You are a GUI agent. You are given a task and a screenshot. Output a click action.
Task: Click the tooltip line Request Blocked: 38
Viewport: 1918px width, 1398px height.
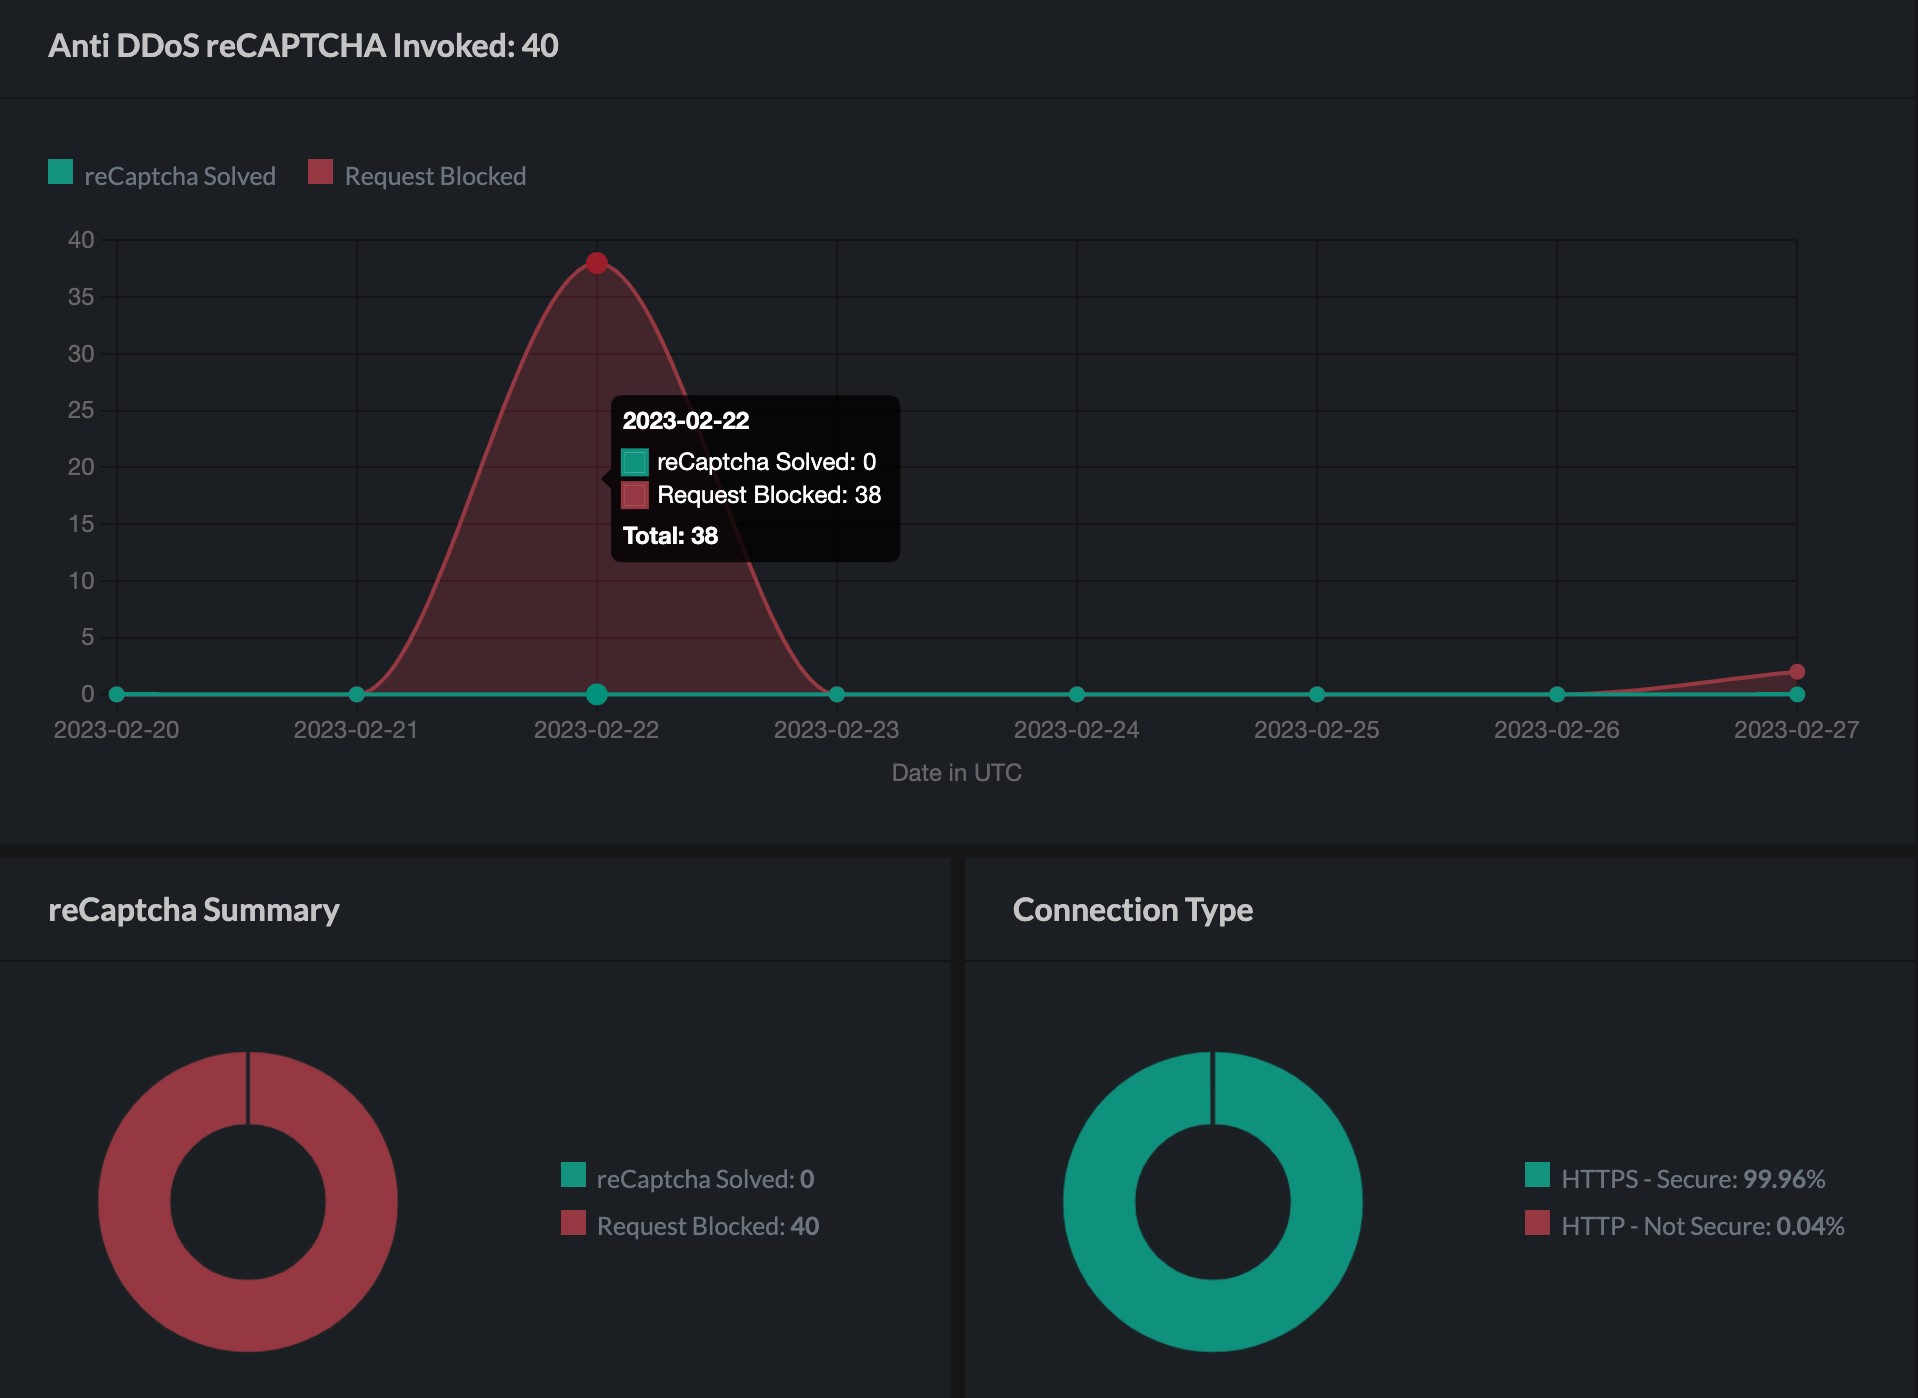751,495
